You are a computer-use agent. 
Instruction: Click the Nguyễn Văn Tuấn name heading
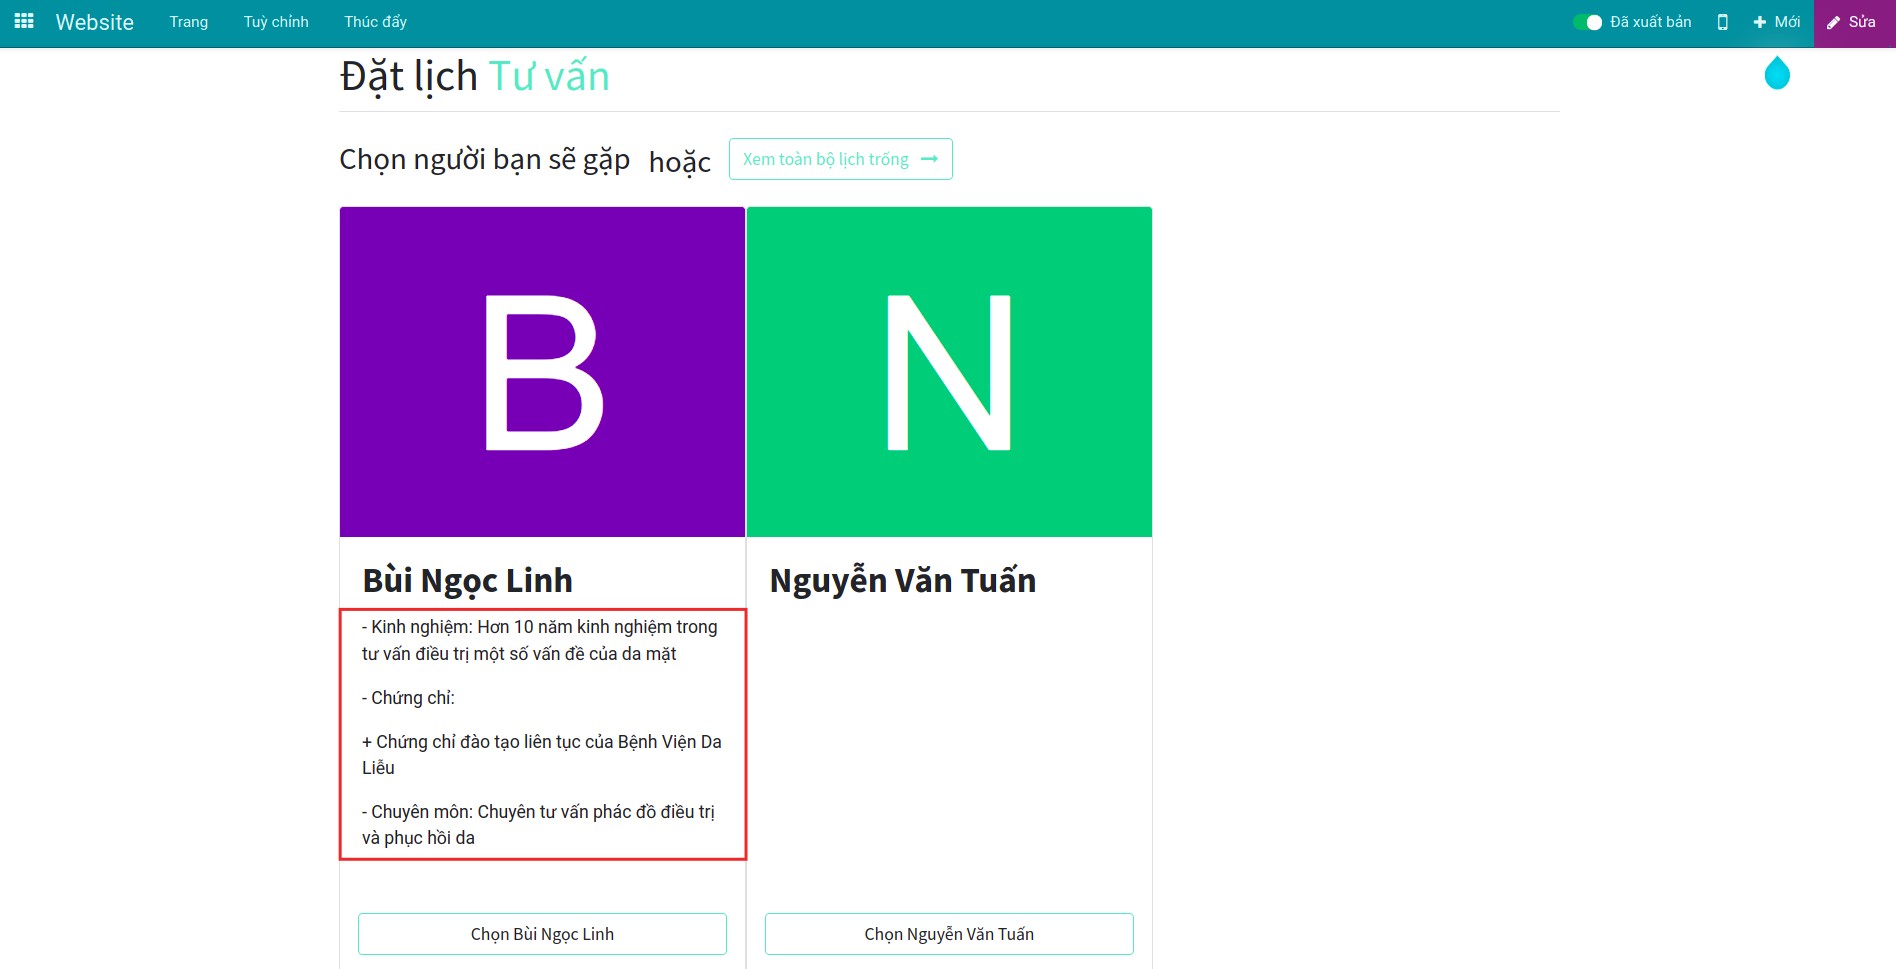tap(902, 580)
